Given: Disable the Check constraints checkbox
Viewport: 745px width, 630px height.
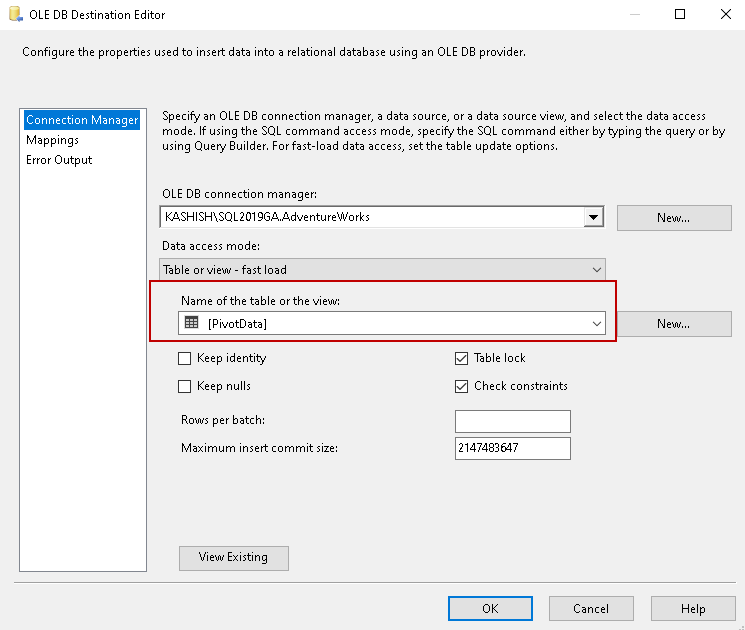Looking at the screenshot, I should point(461,386).
